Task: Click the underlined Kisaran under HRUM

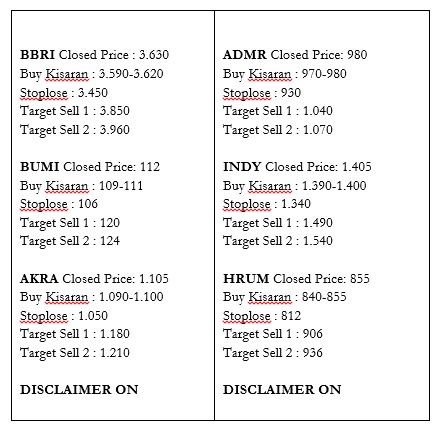Action: (x=270, y=297)
